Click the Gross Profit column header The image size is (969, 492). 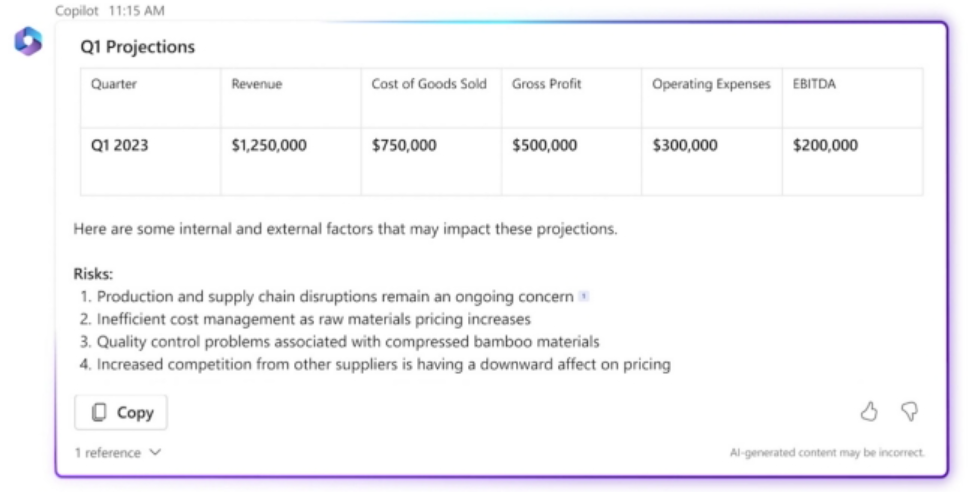[x=547, y=85]
